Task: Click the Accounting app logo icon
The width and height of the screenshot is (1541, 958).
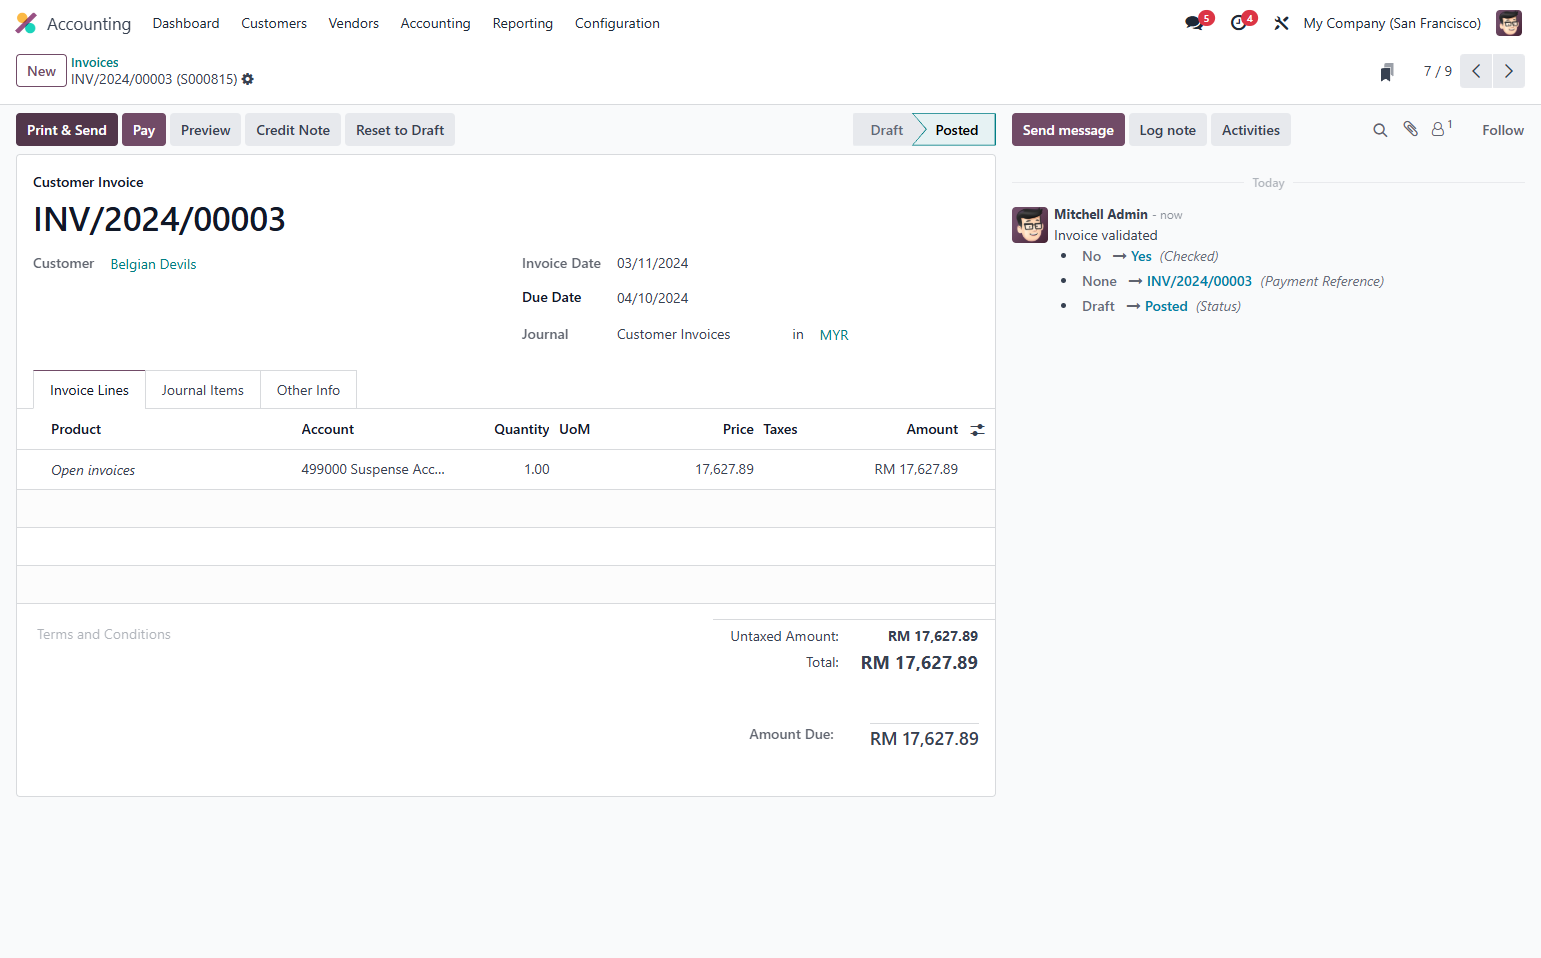Action: pos(26,23)
